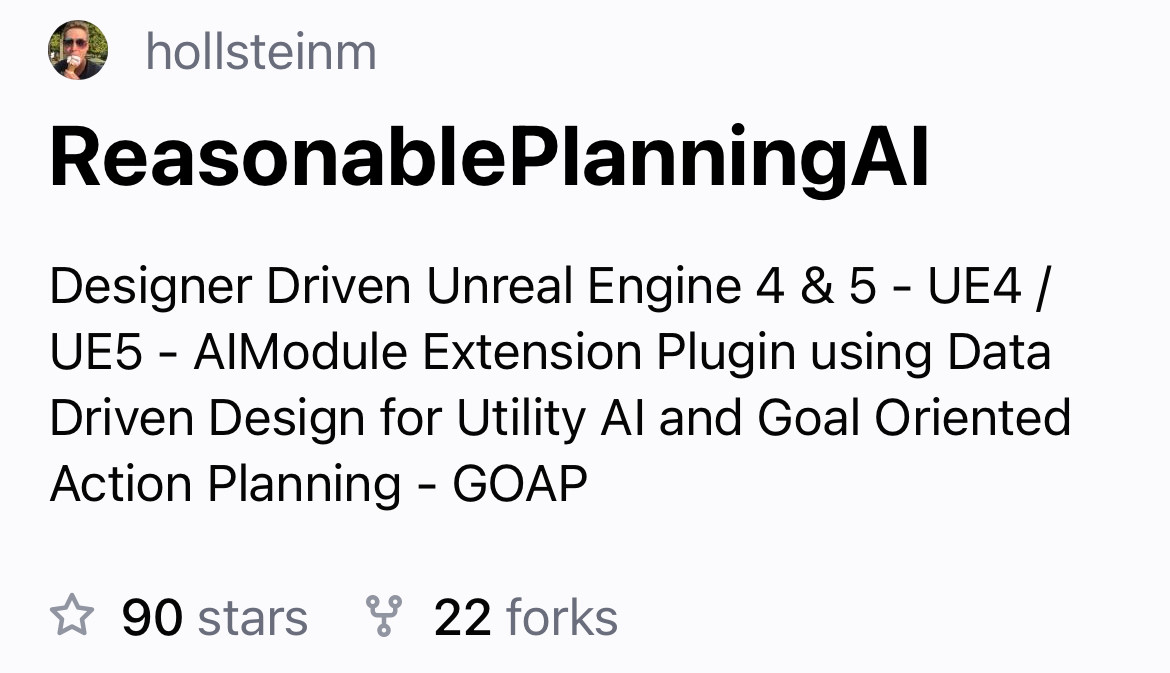The image size is (1170, 673).
Task: Click the words "Extension Plugin"
Action: tap(609, 353)
